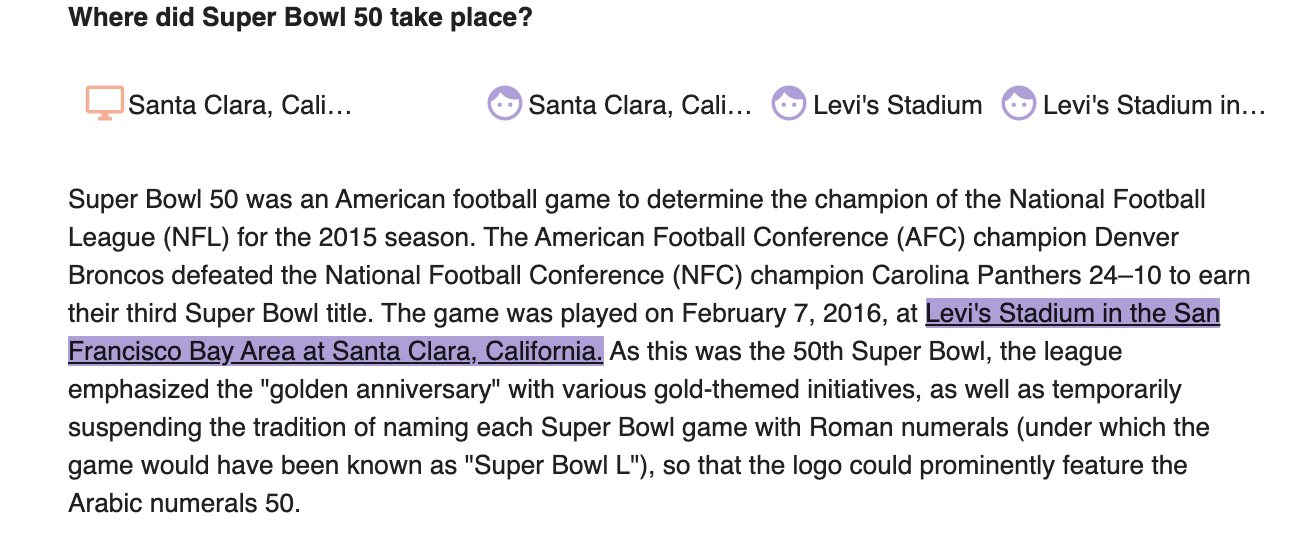
Task: Open the model answer "Santa Clara, Cali…" next to monitor
Action: tap(240, 105)
